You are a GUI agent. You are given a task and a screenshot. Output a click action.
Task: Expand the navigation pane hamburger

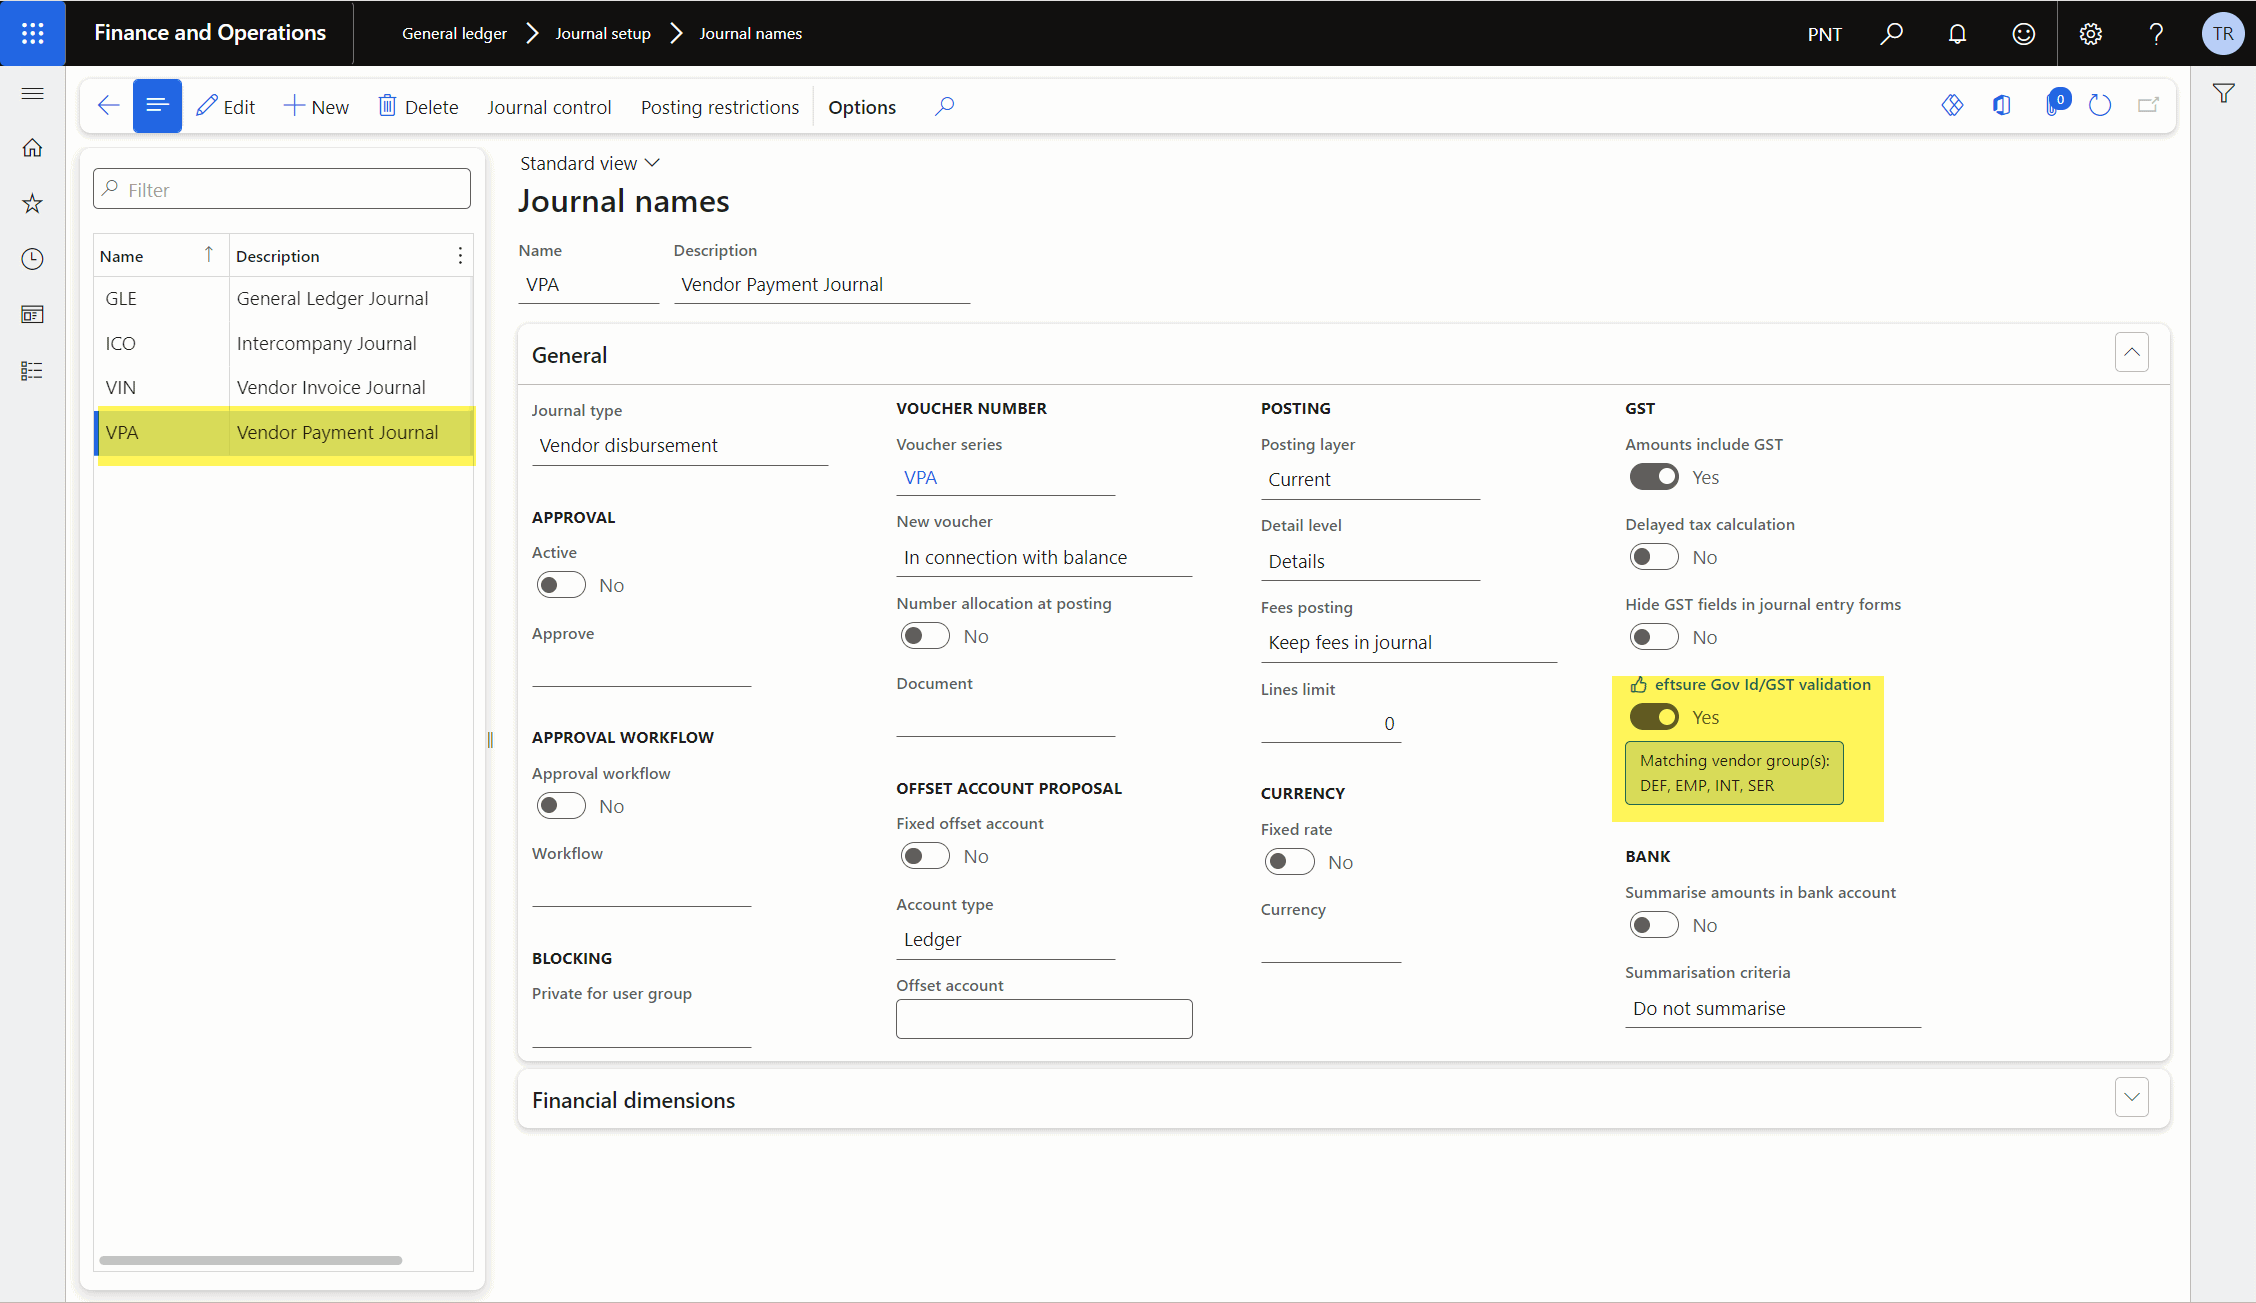pyautogui.click(x=33, y=93)
